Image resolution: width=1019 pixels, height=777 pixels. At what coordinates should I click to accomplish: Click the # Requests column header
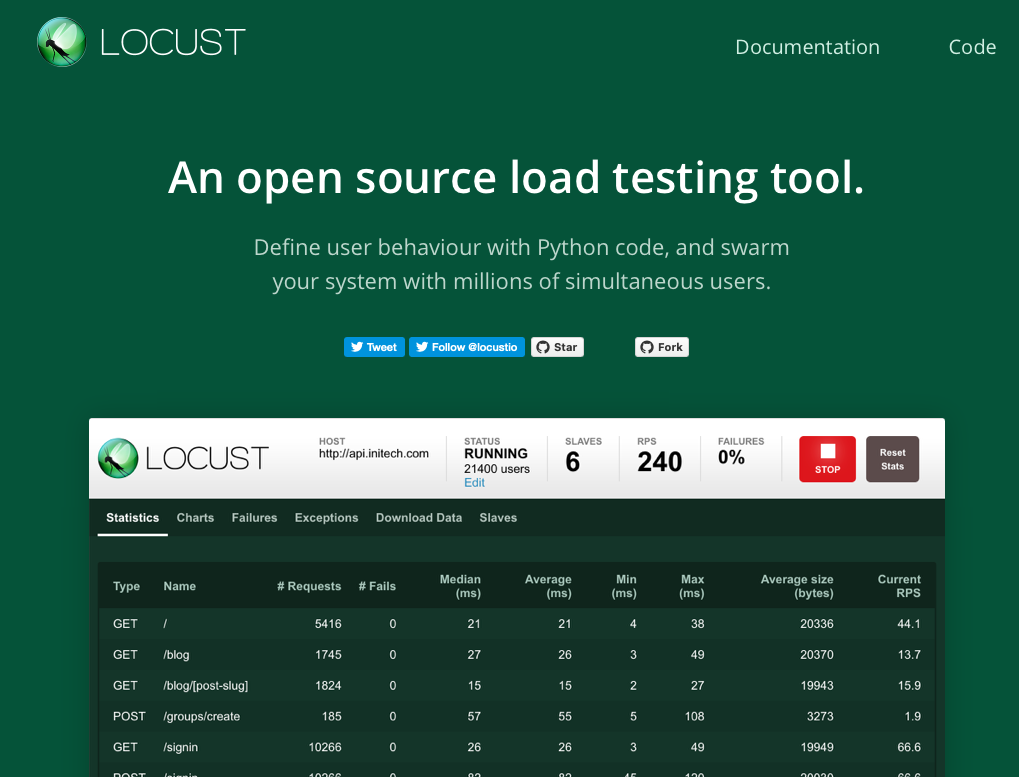pyautogui.click(x=309, y=586)
